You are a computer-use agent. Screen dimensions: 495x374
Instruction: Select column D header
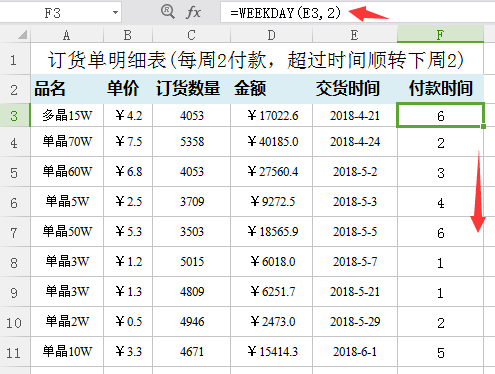coord(271,35)
